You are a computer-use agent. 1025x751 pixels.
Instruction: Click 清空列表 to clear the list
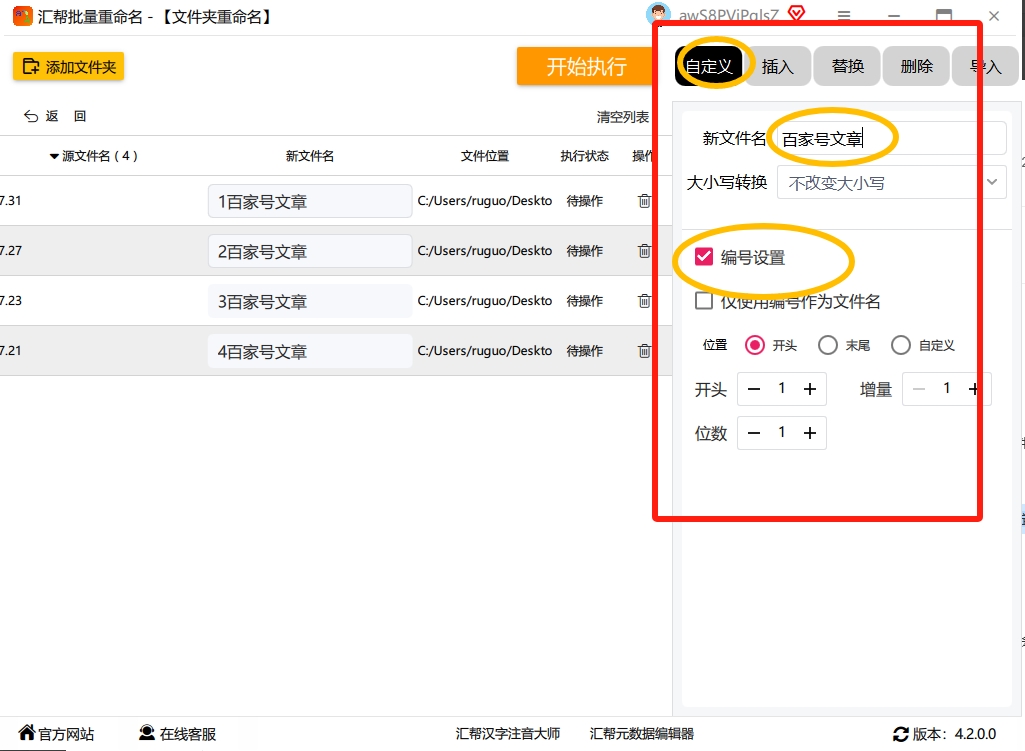pyautogui.click(x=622, y=117)
